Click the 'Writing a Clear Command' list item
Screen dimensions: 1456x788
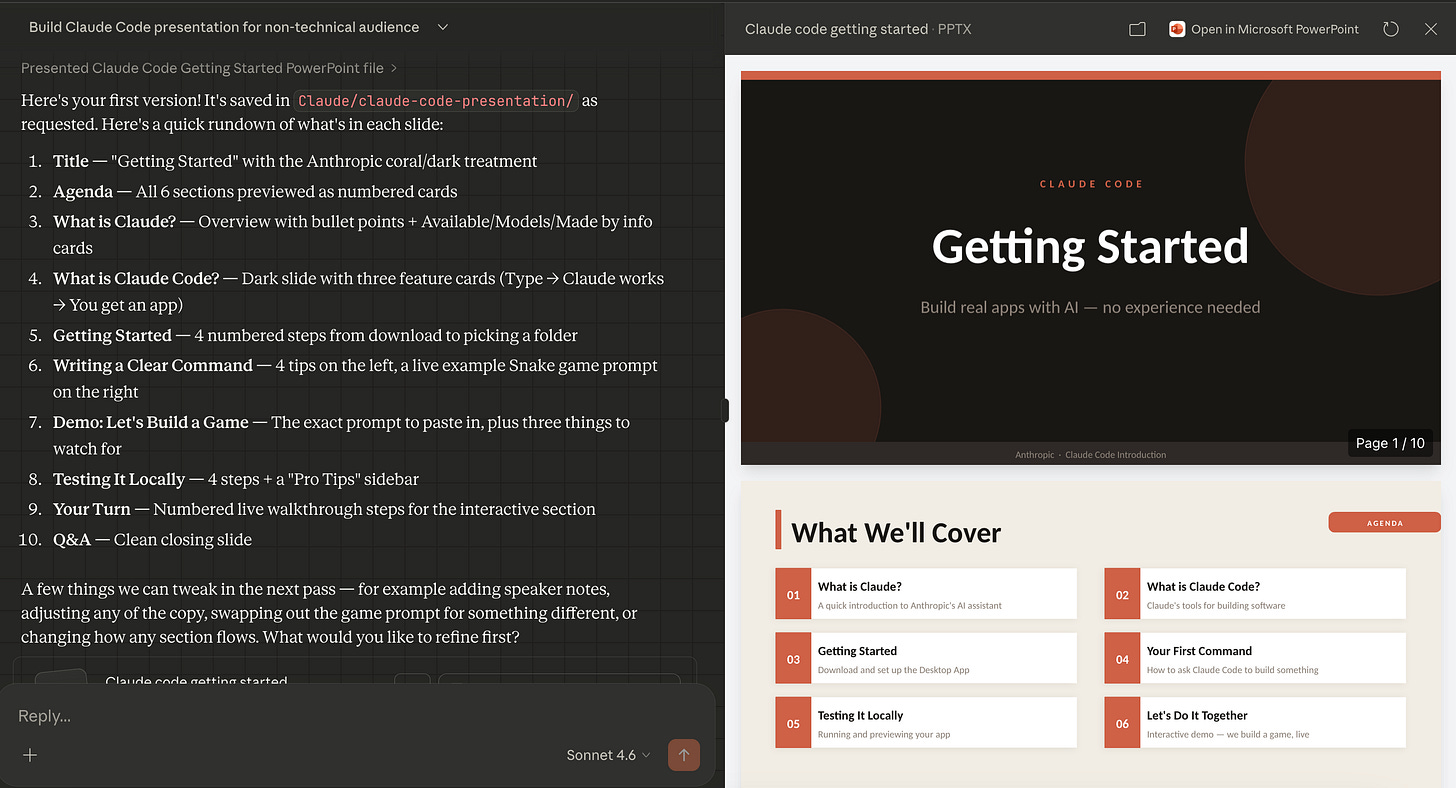[356, 378]
